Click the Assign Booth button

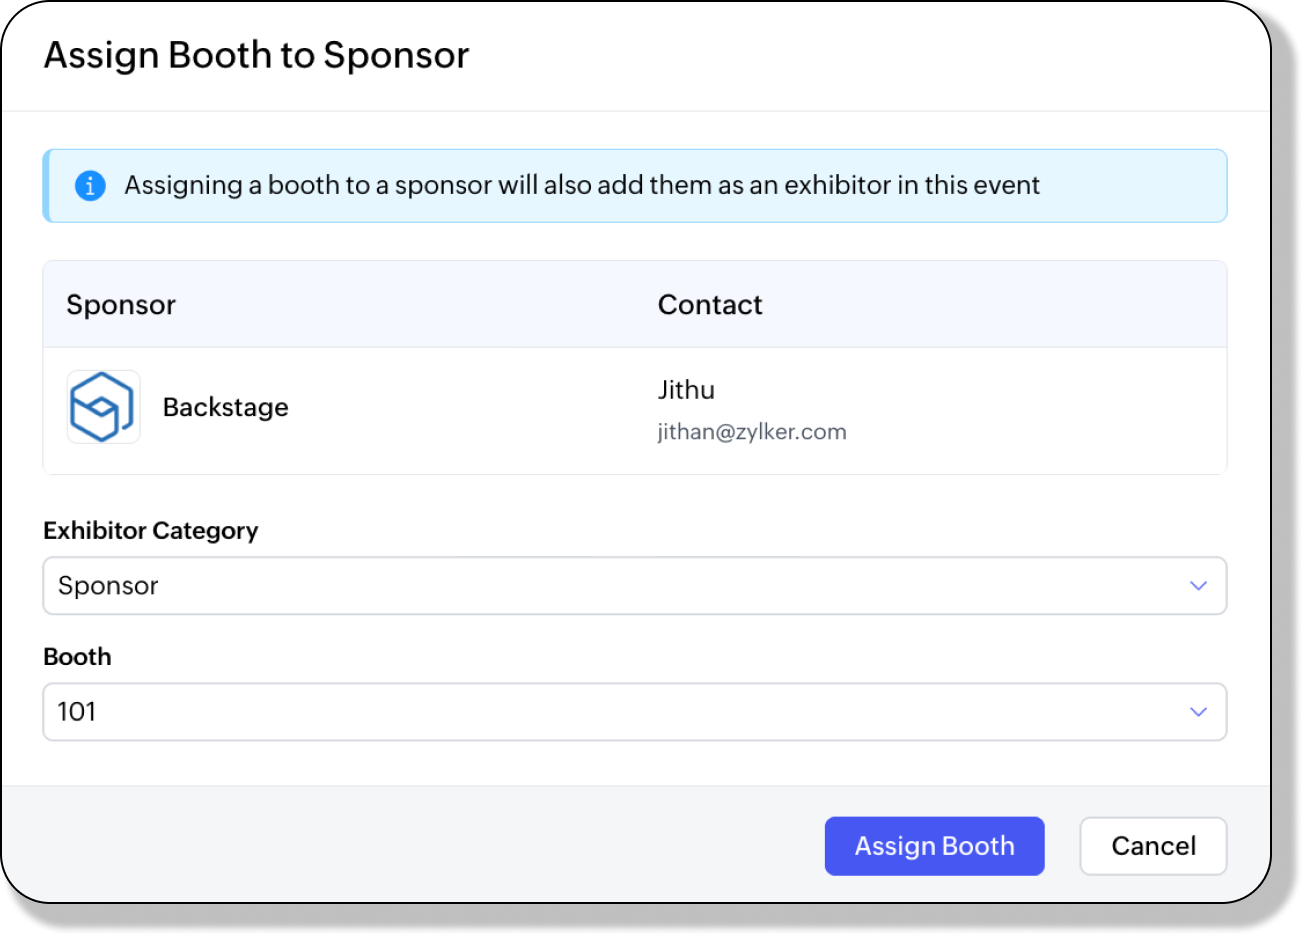934,846
